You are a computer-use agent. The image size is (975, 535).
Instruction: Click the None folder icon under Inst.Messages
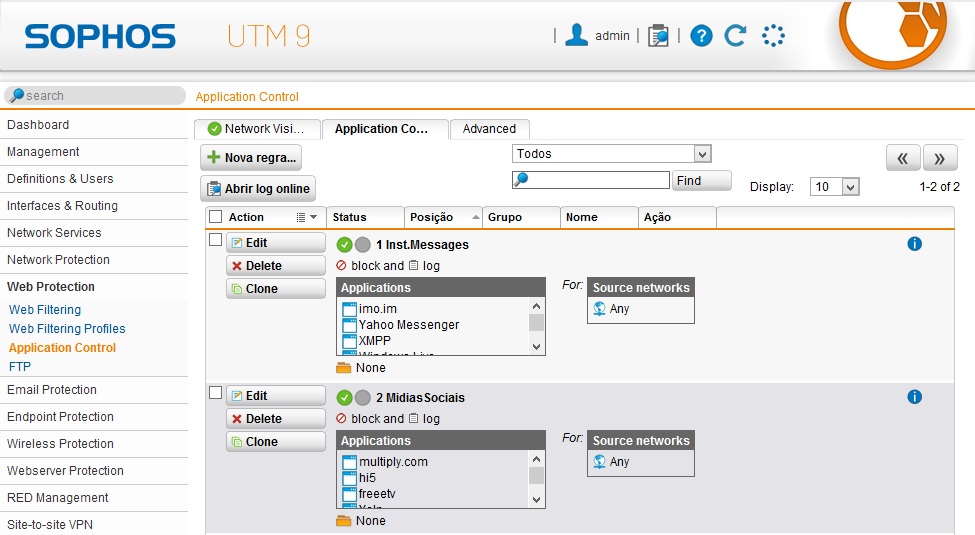pyautogui.click(x=344, y=368)
